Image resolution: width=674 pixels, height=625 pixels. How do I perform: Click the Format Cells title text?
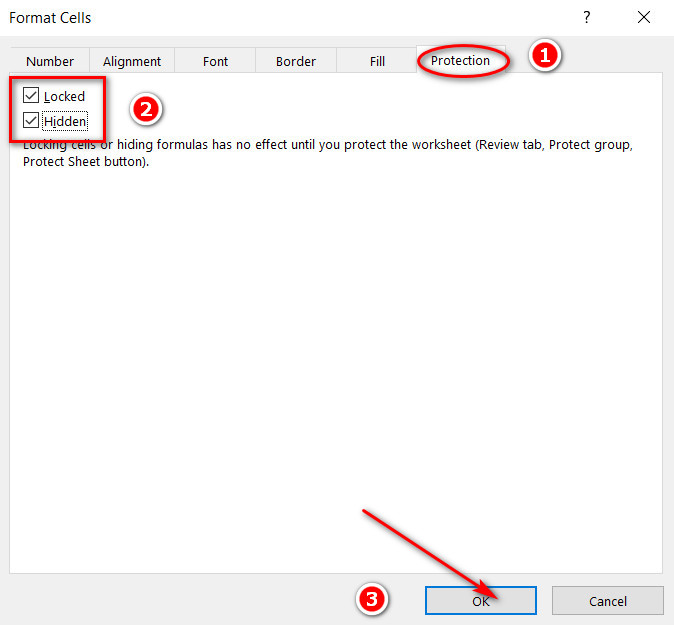click(x=50, y=18)
